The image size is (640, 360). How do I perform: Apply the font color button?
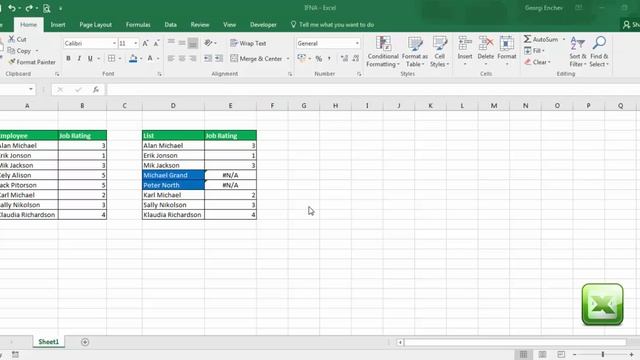150,58
